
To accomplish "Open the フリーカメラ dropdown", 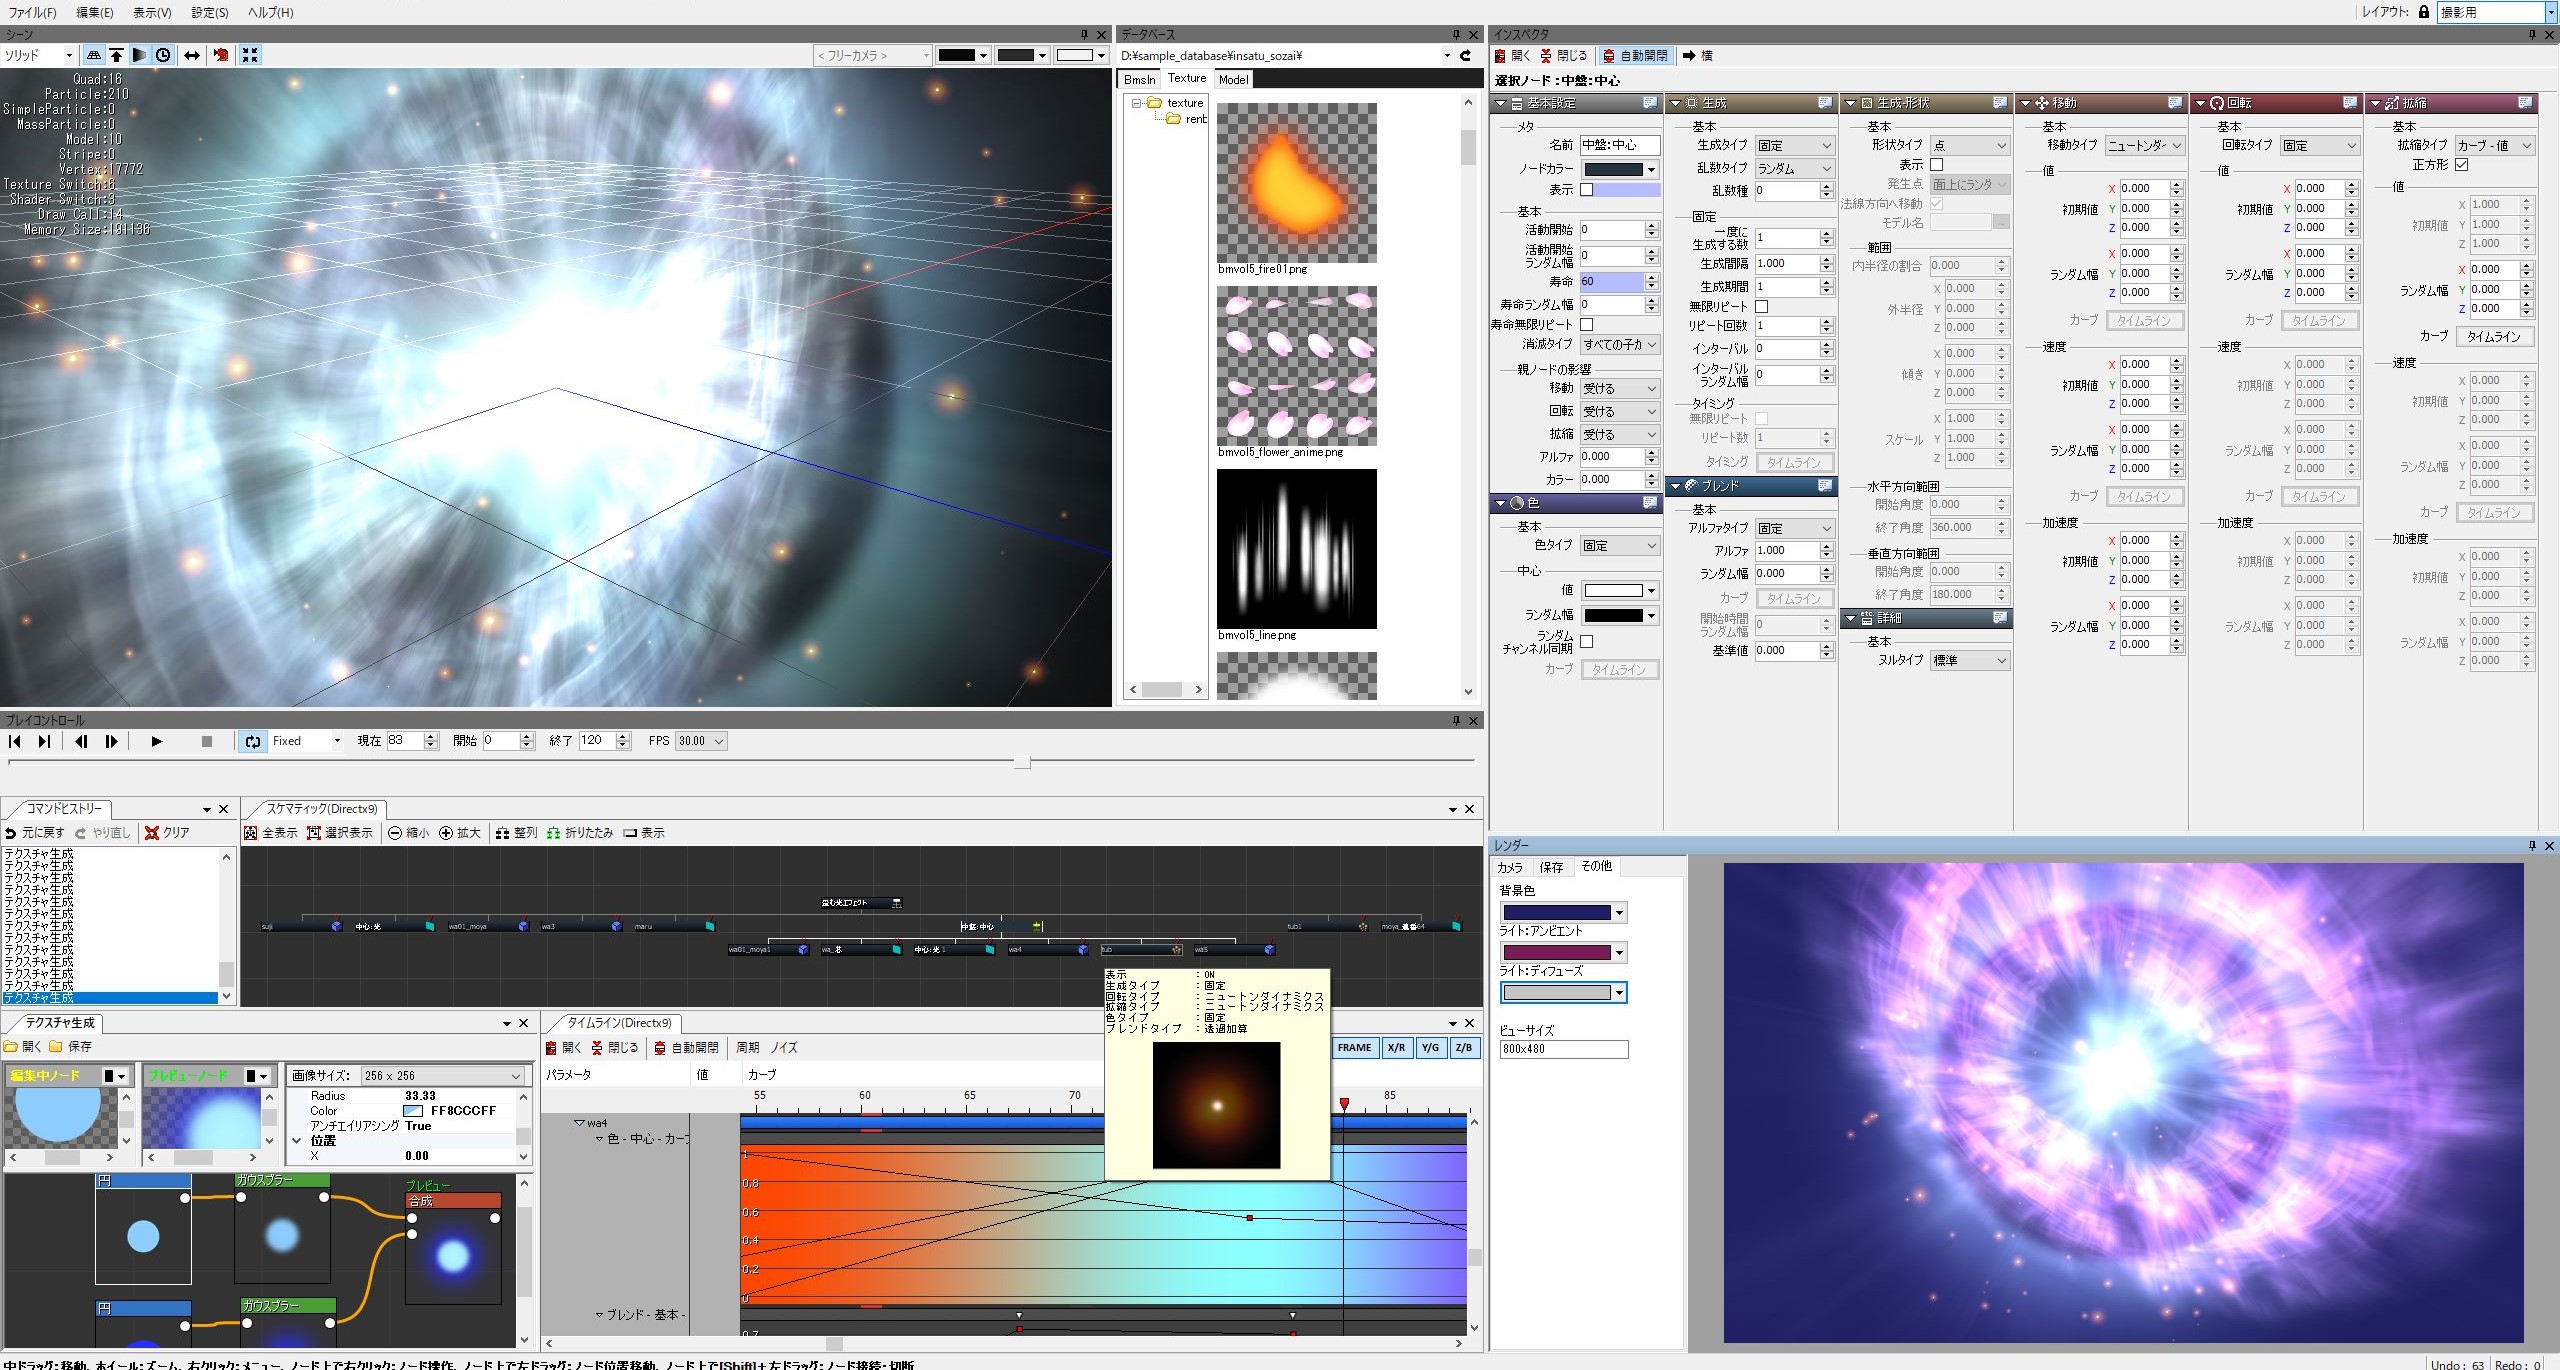I will pos(873,56).
